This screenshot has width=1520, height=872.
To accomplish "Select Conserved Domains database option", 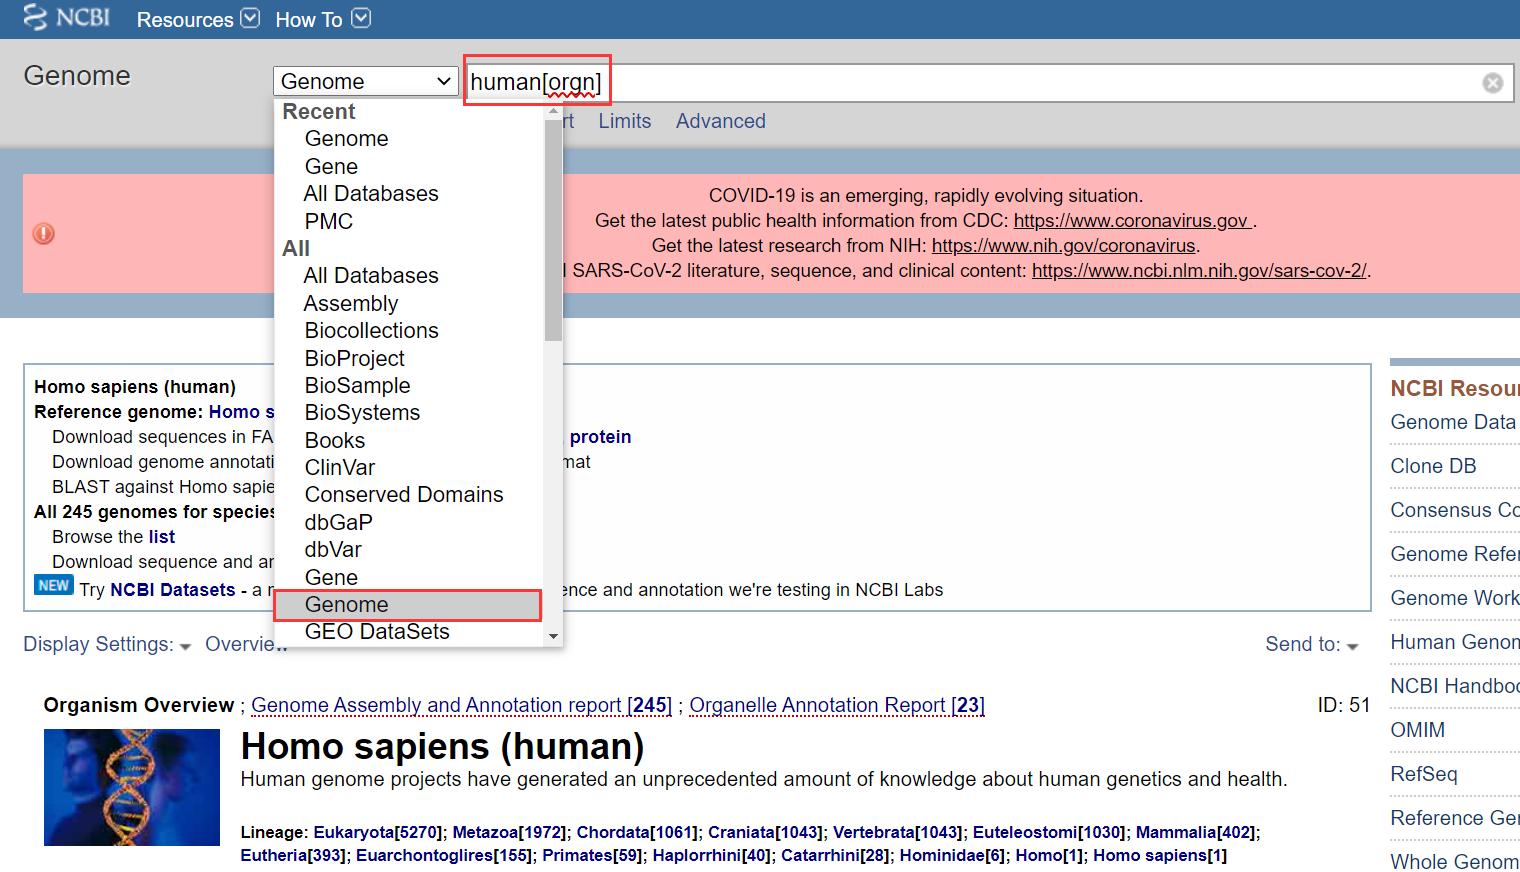I will [404, 495].
